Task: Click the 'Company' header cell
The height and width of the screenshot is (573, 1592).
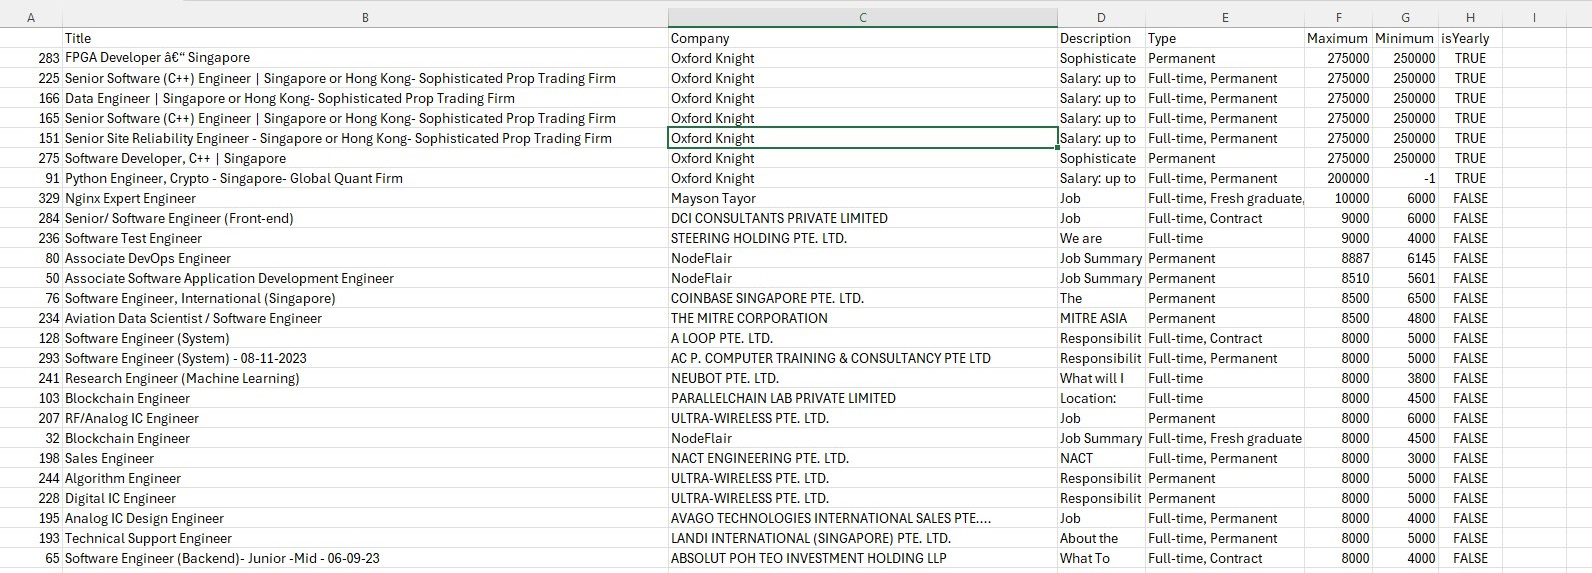Action: click(x=700, y=38)
